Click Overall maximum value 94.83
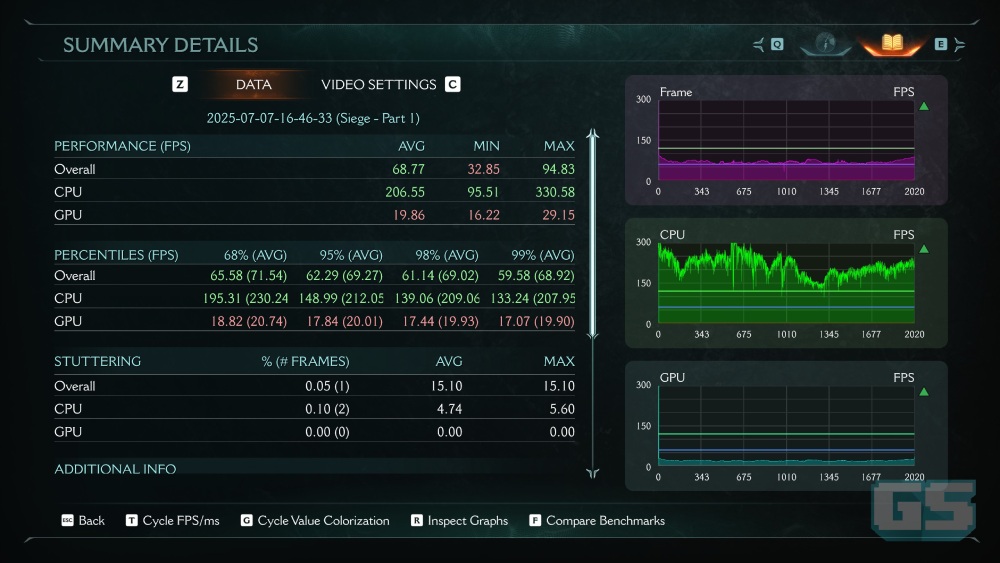This screenshot has height=563, width=1000. click(558, 169)
